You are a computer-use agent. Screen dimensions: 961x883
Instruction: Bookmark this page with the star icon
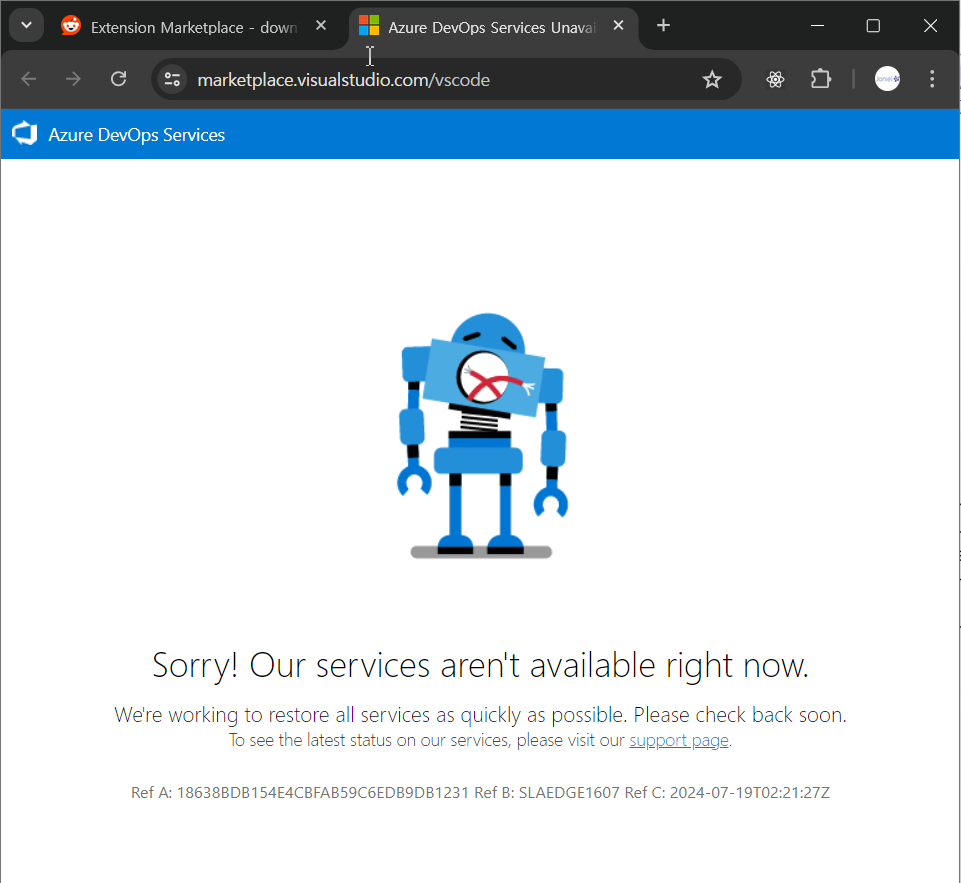712,80
